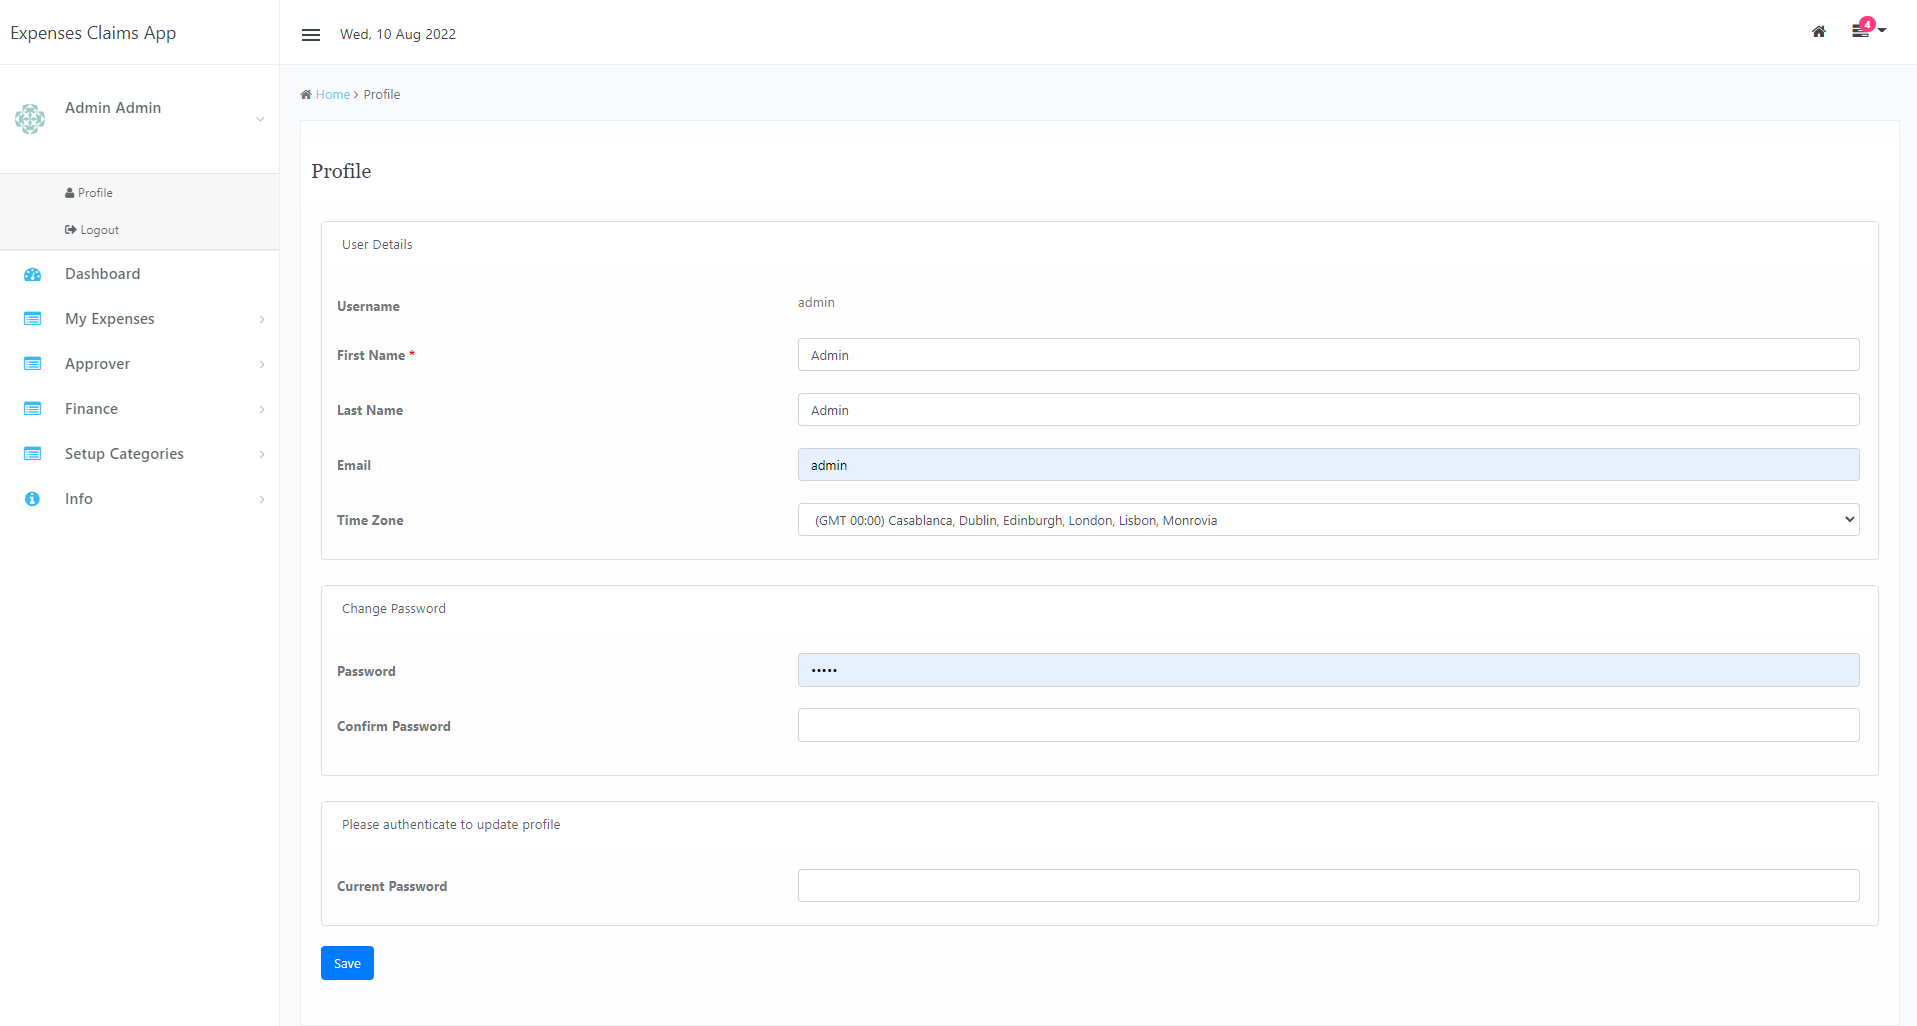The height and width of the screenshot is (1026, 1917).
Task: Focus the First Name input field
Action: click(x=1327, y=355)
